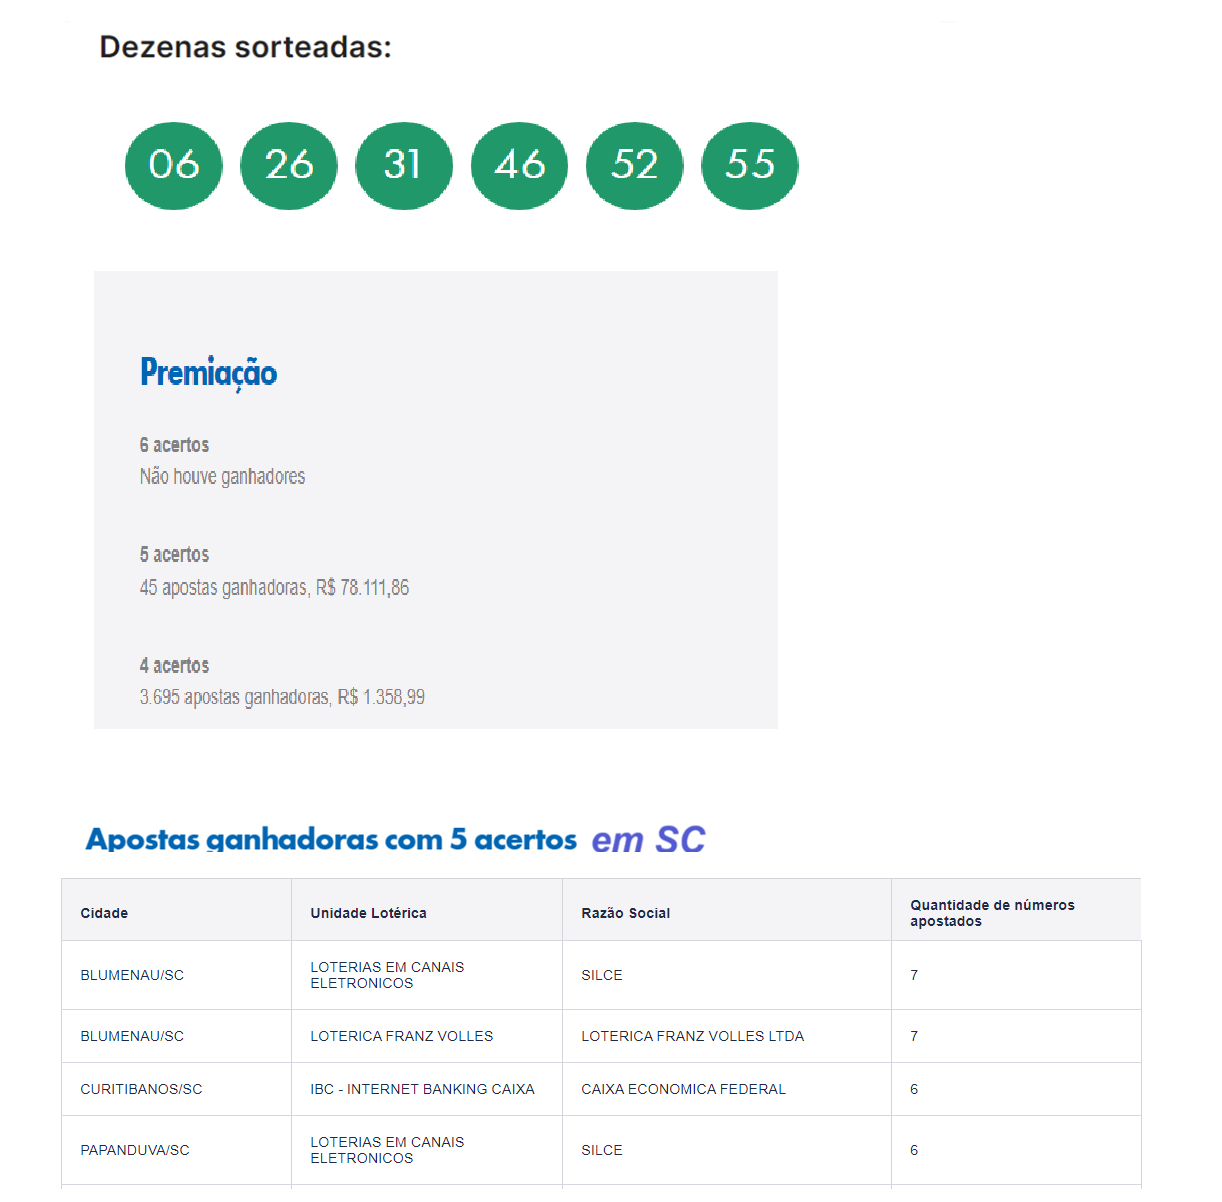Image resolution: width=1222 pixels, height=1202 pixels.
Task: Click the drawn number ball 26
Action: pyautogui.click(x=289, y=166)
